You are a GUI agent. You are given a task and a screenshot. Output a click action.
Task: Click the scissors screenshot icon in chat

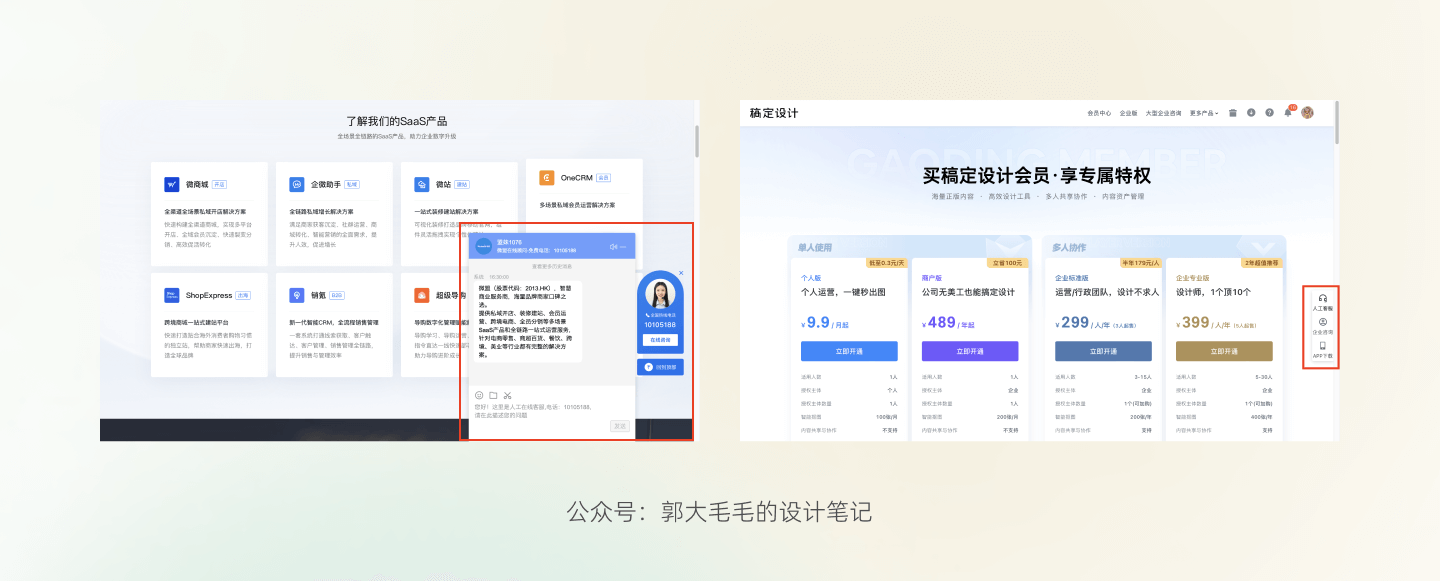507,395
